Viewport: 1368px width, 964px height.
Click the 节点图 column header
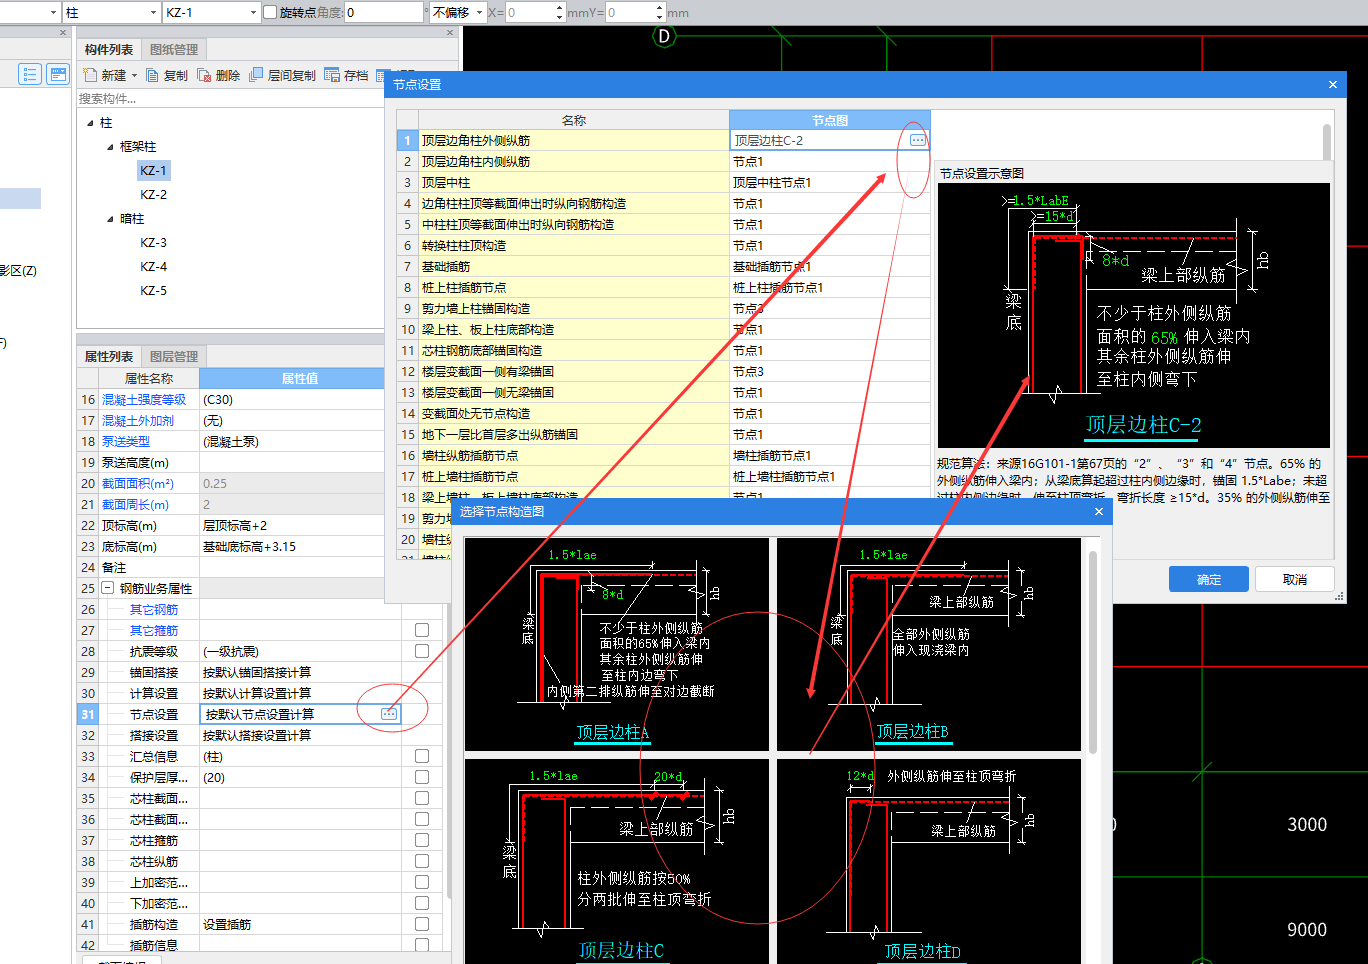click(x=830, y=120)
